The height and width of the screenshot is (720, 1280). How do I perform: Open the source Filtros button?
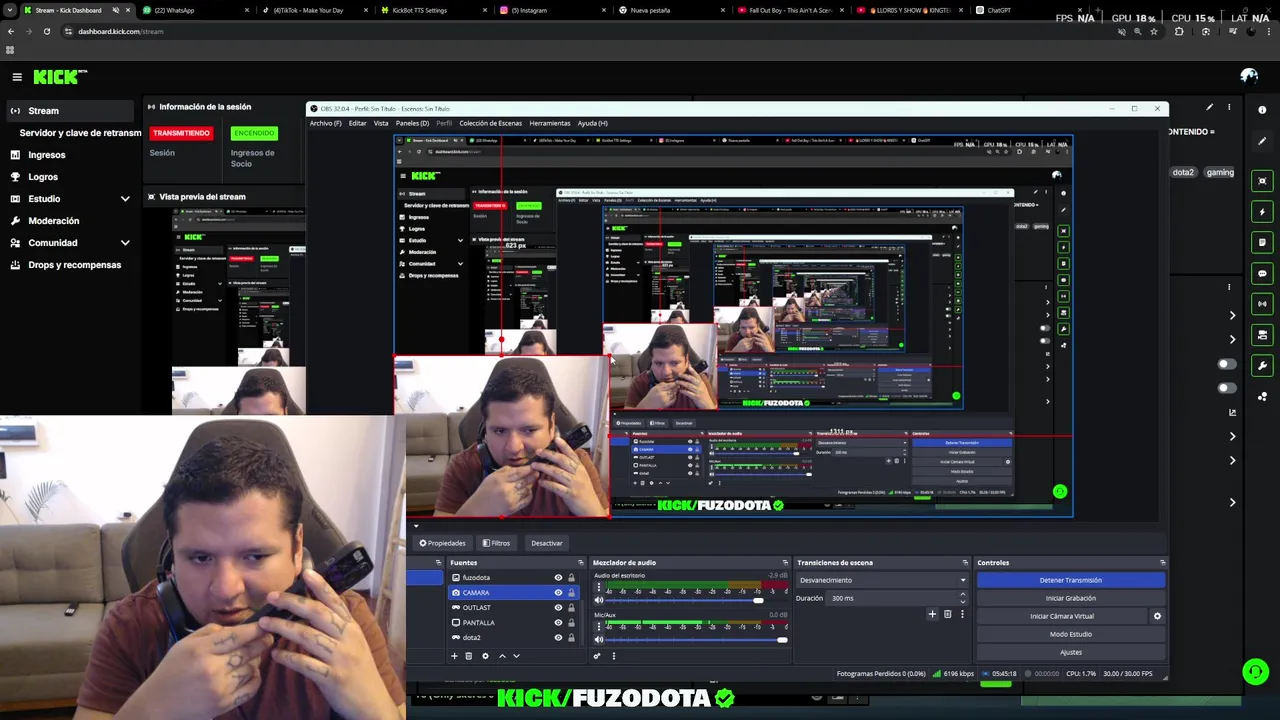click(496, 543)
